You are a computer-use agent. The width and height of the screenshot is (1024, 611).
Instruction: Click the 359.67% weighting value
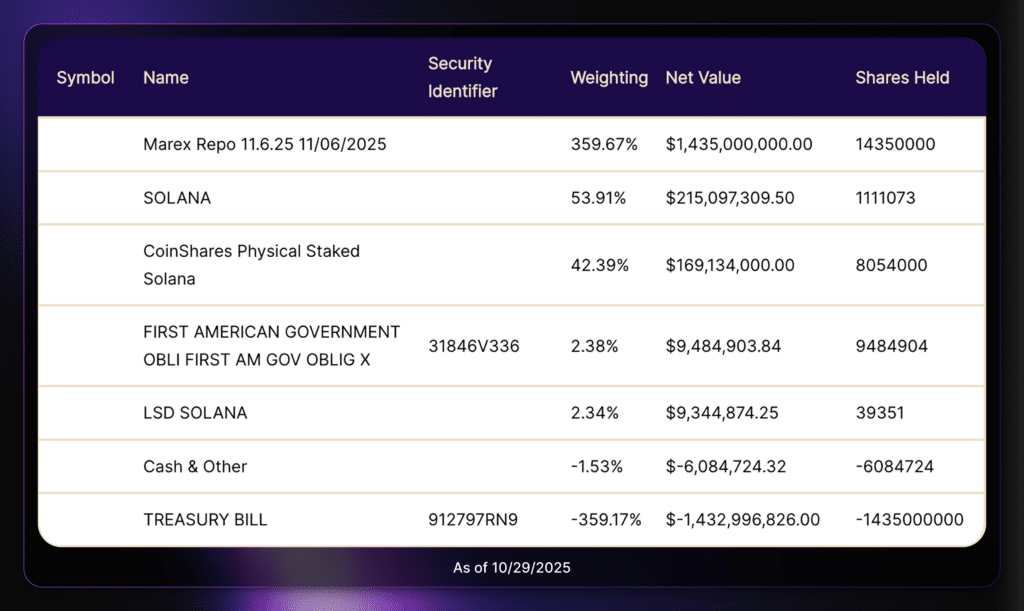coord(604,144)
